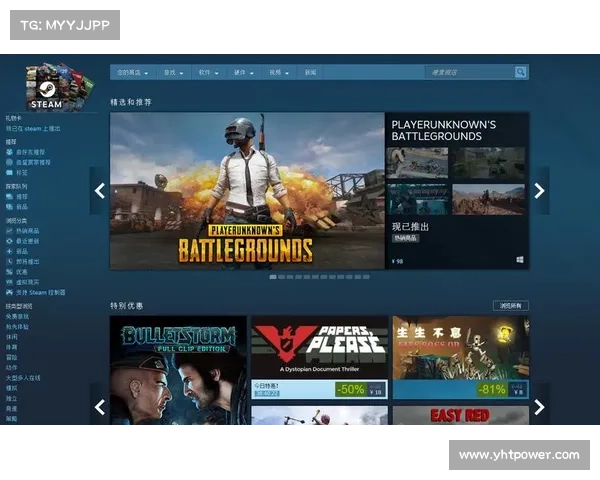Open the 硬件 dropdown menu
Viewport: 600px width, 480px height.
(x=244, y=72)
